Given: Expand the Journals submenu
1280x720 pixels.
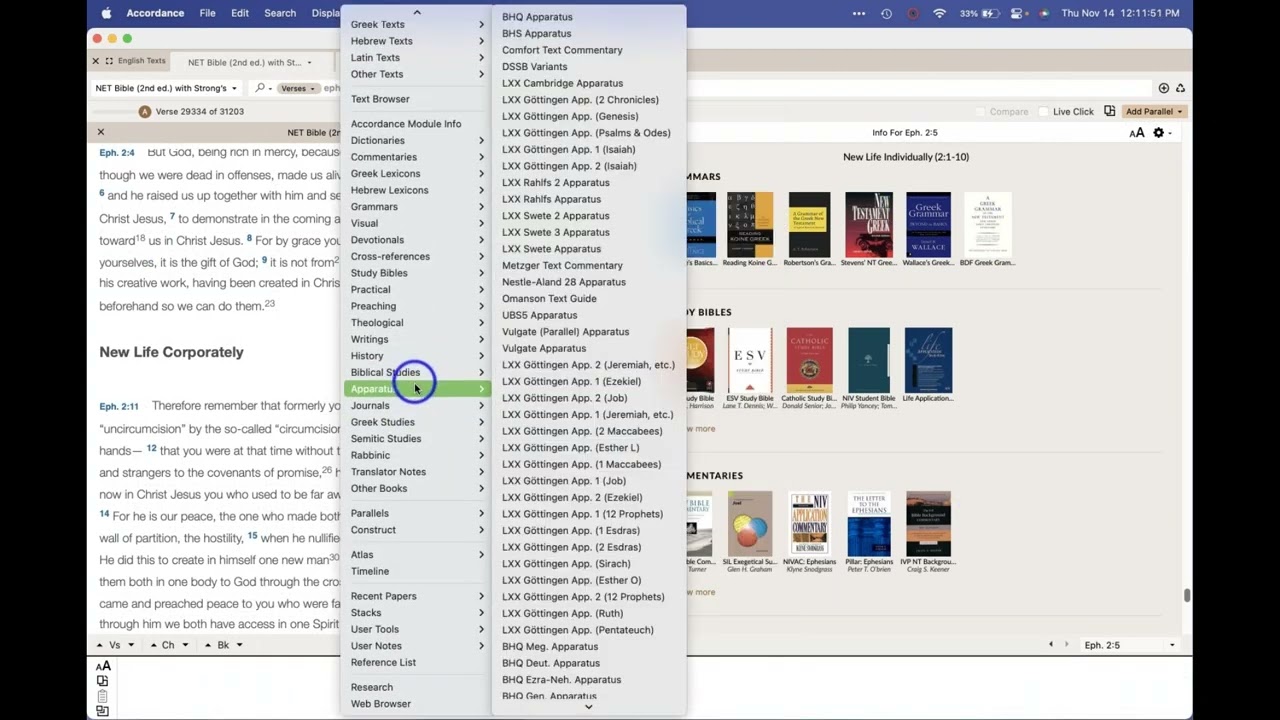Looking at the screenshot, I should coord(416,405).
